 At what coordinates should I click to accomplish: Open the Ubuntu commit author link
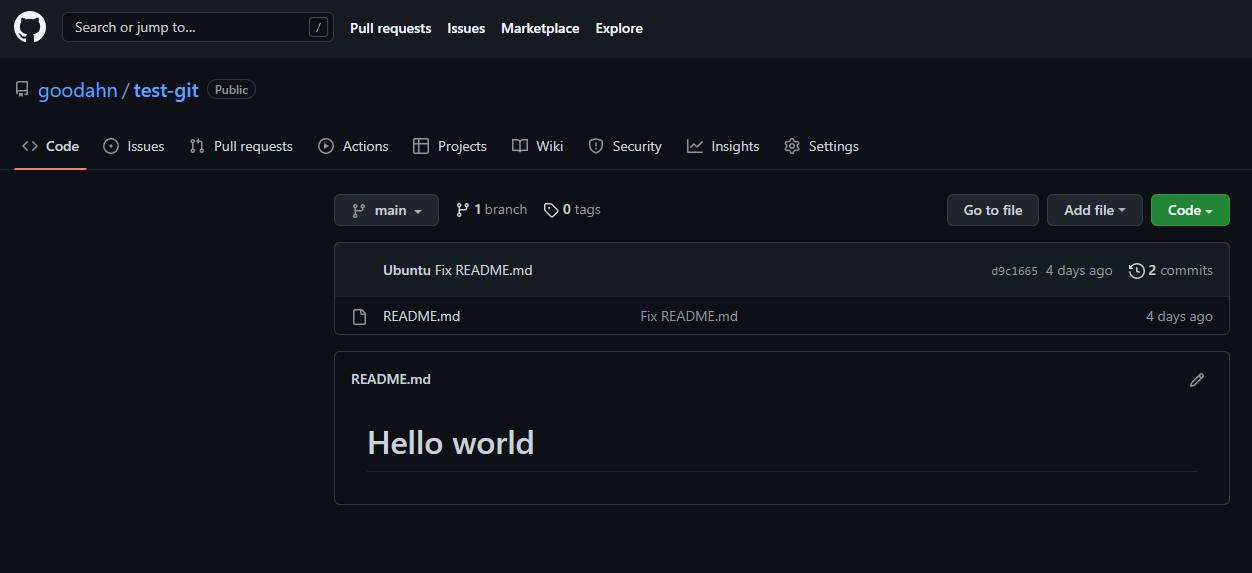click(x=407, y=270)
